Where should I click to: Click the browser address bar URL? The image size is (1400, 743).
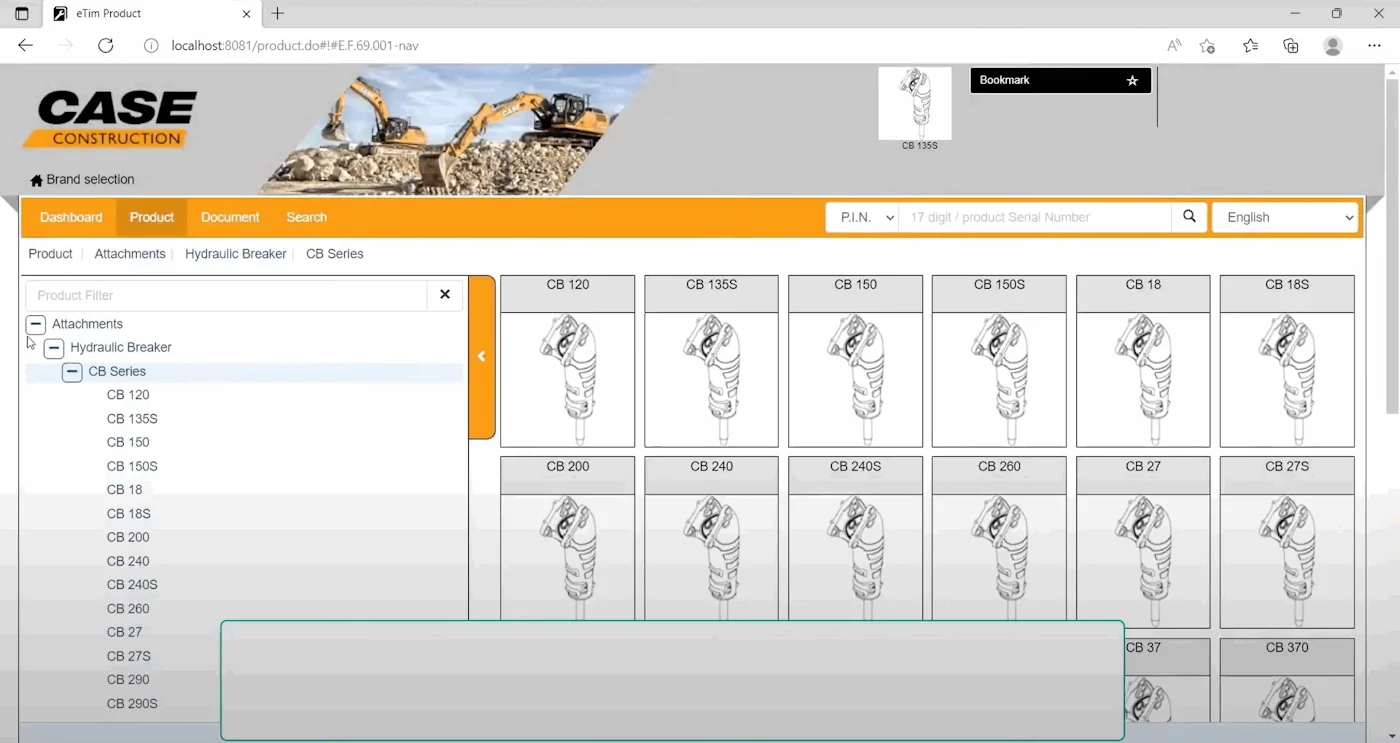(x=295, y=46)
